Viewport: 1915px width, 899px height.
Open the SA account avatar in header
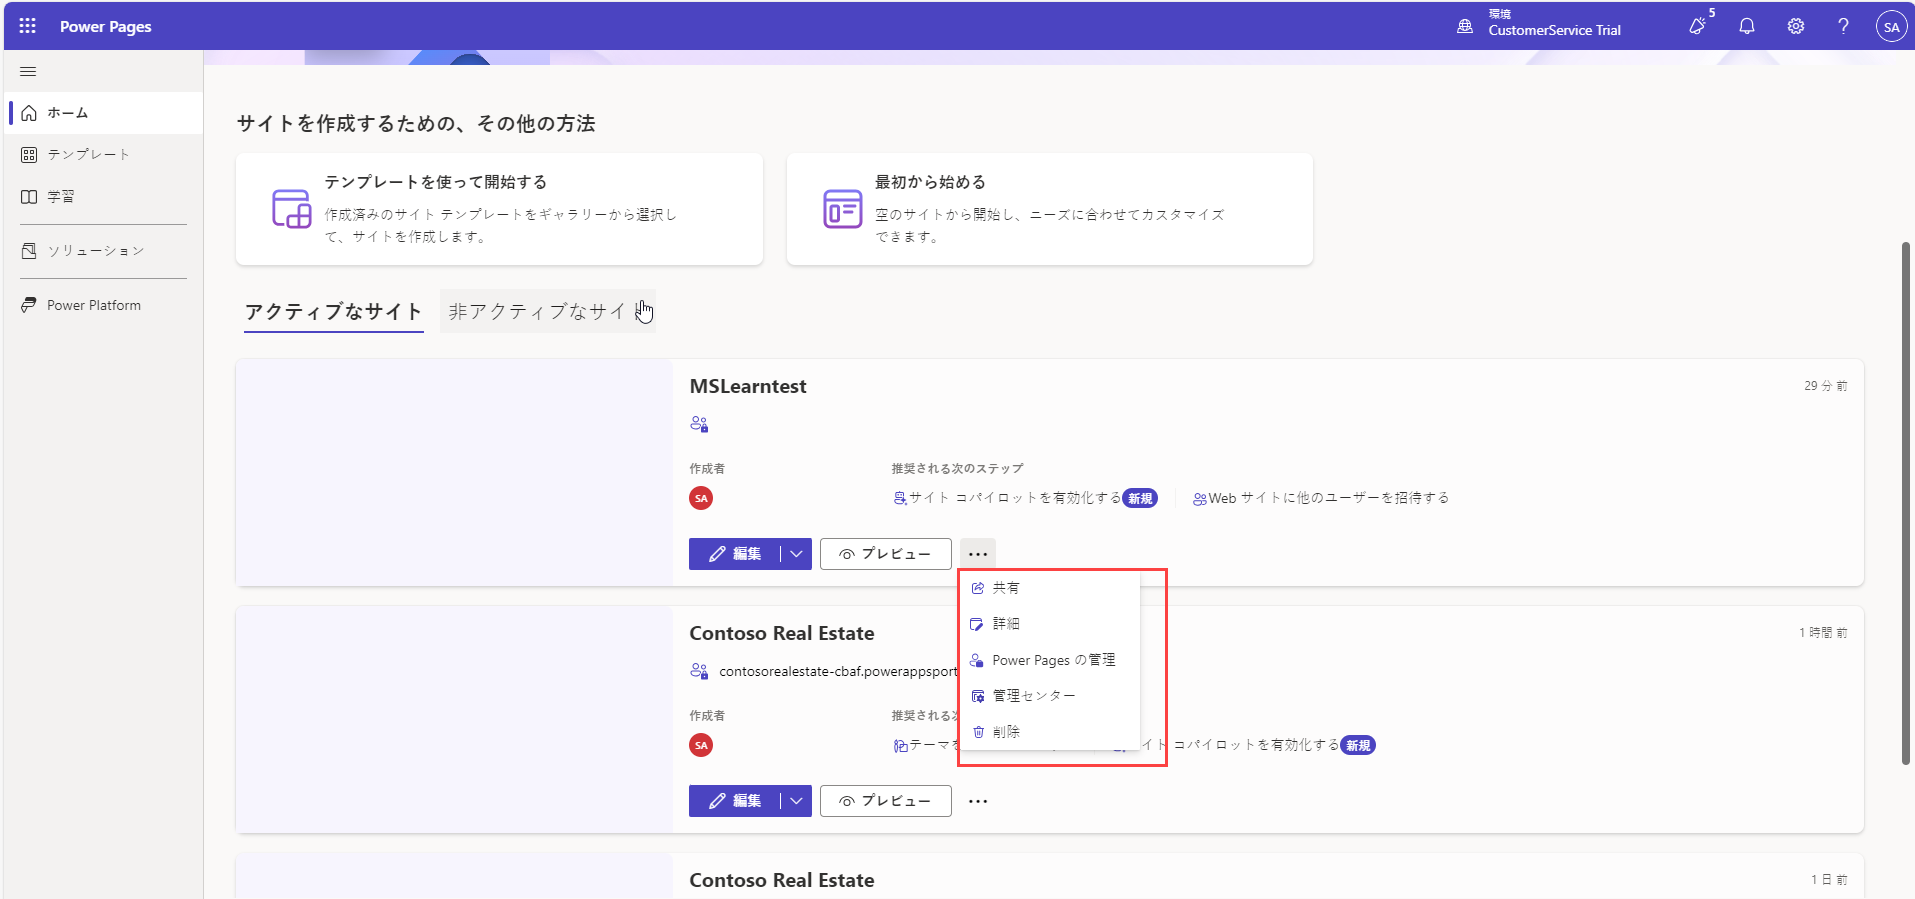point(1891,27)
